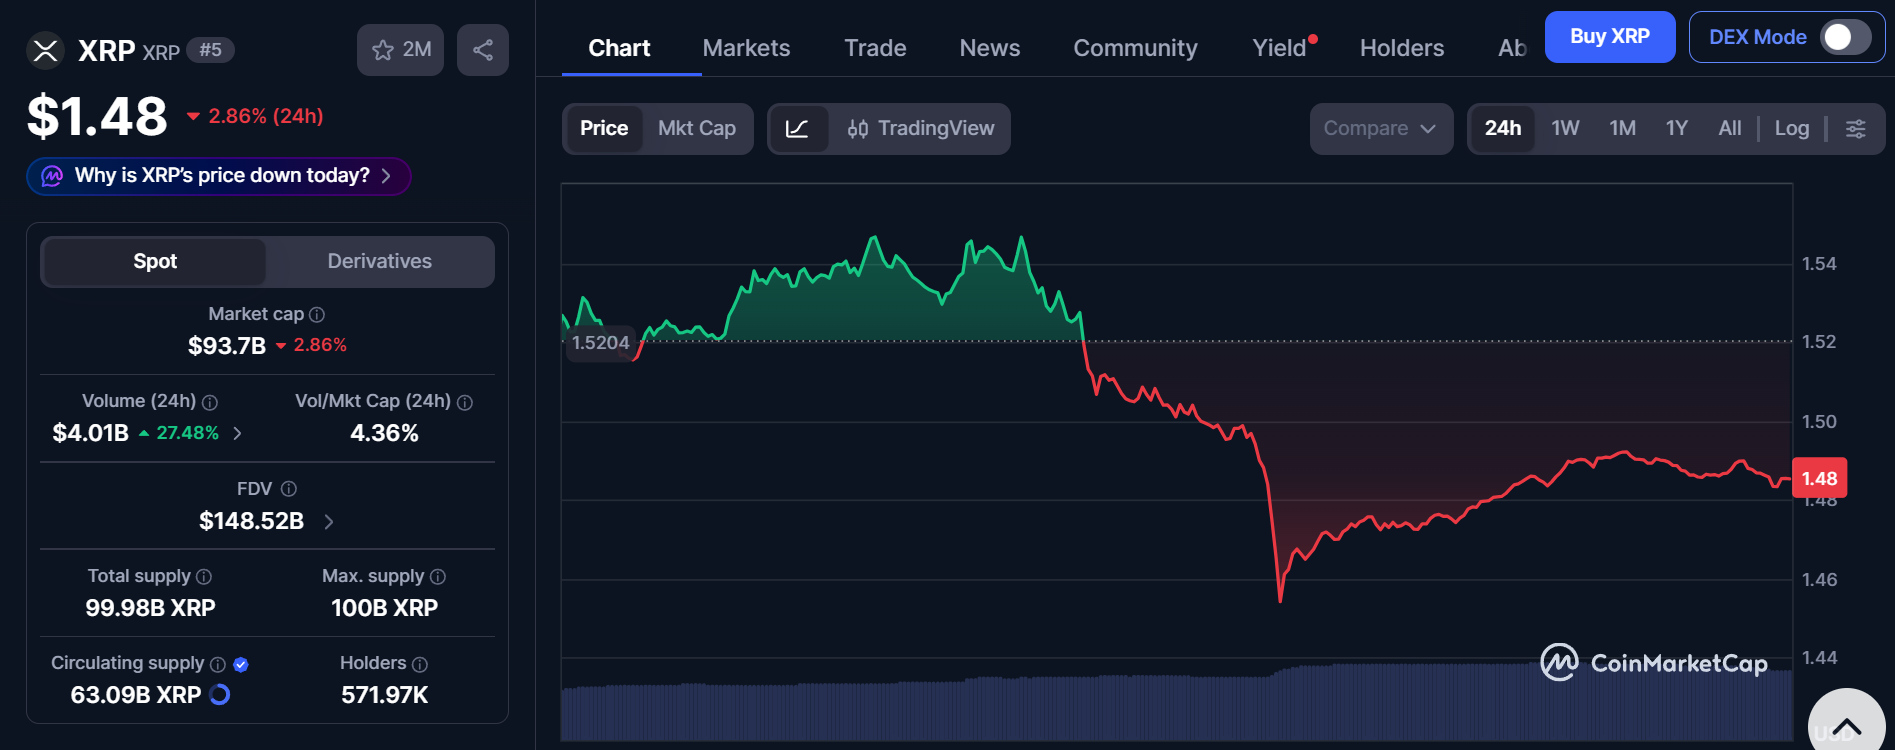The height and width of the screenshot is (750, 1895).
Task: Expand the Volume (24h) details chevron
Action: click(237, 433)
